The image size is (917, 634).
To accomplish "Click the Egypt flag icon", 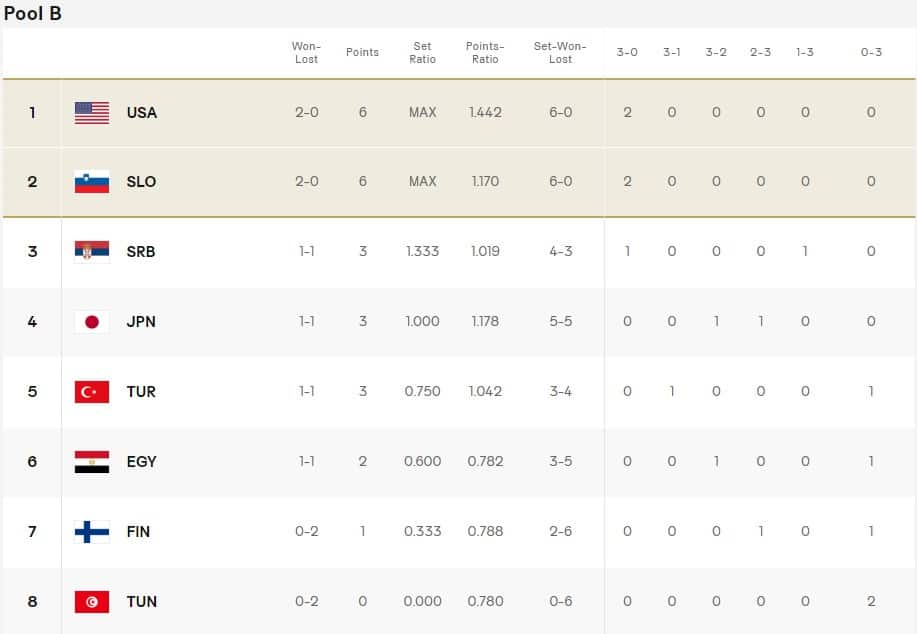I will point(92,462).
